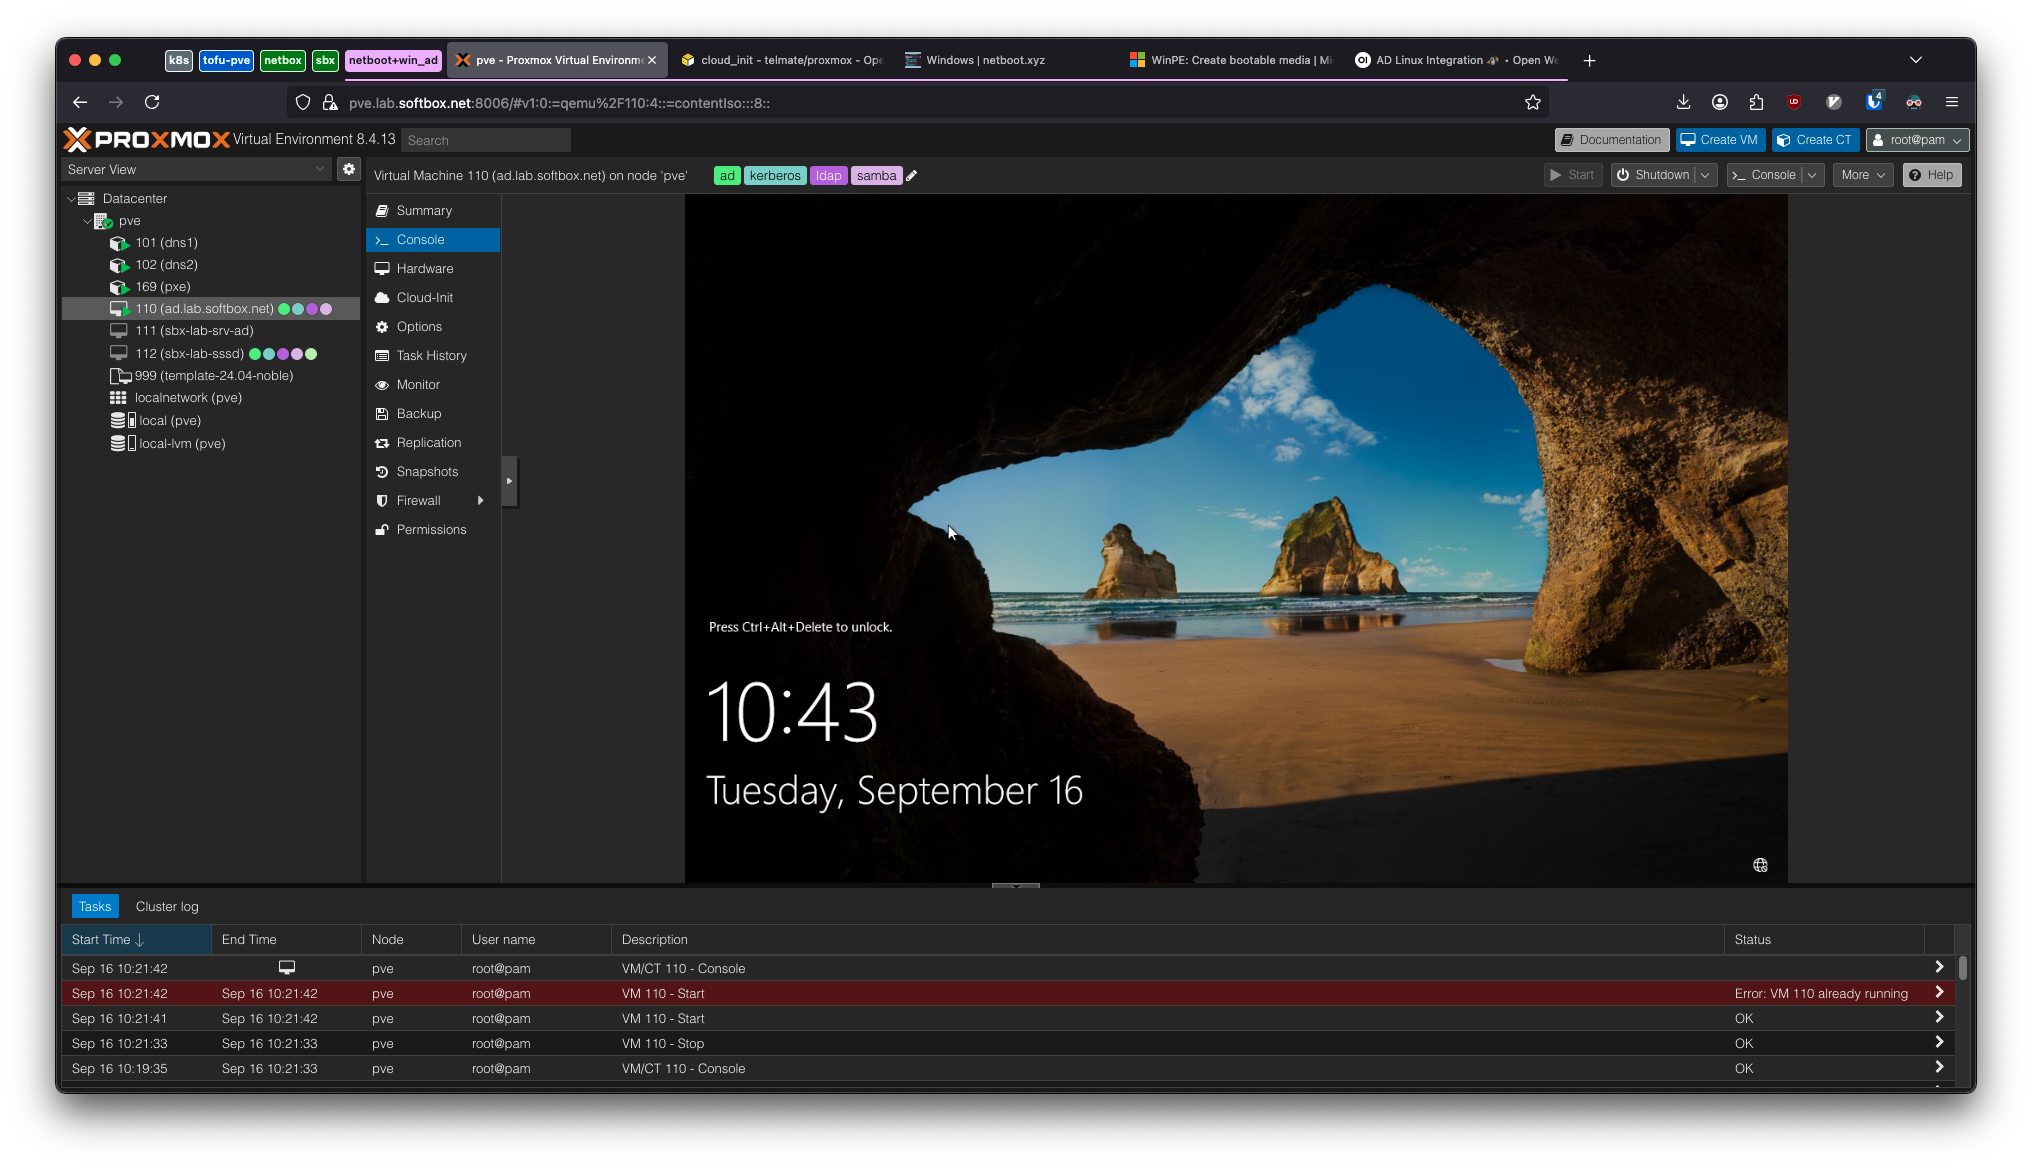Open the Backup panel

pos(417,413)
